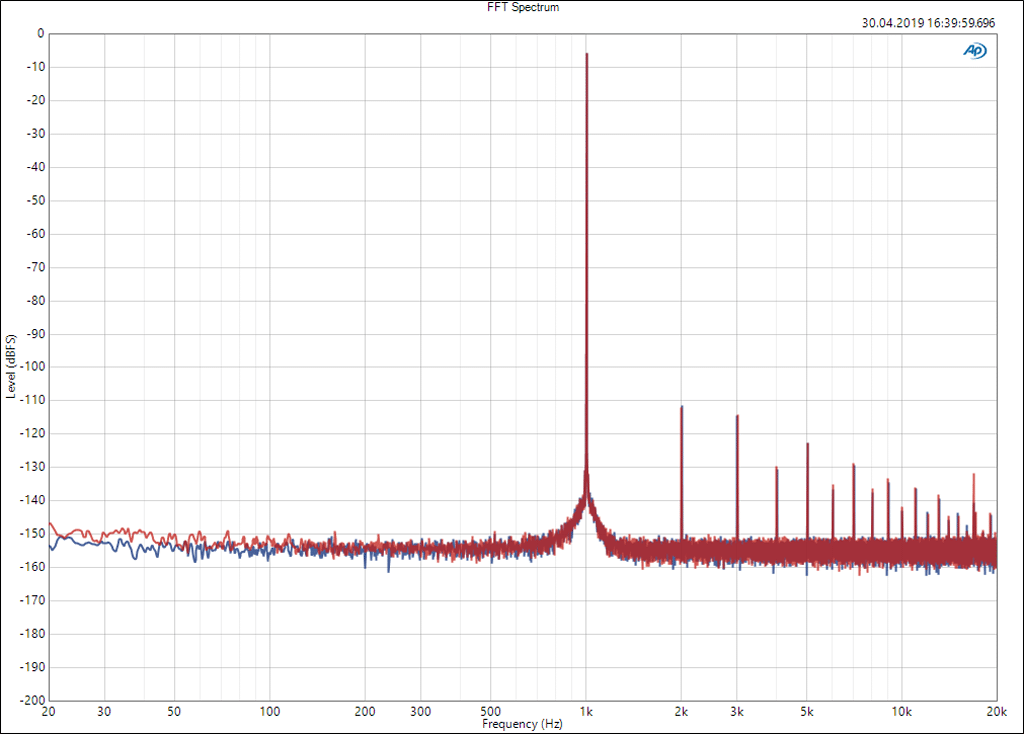Select the Level (dBFS) axis label
The image size is (1024, 734).
pyautogui.click(x=11, y=366)
